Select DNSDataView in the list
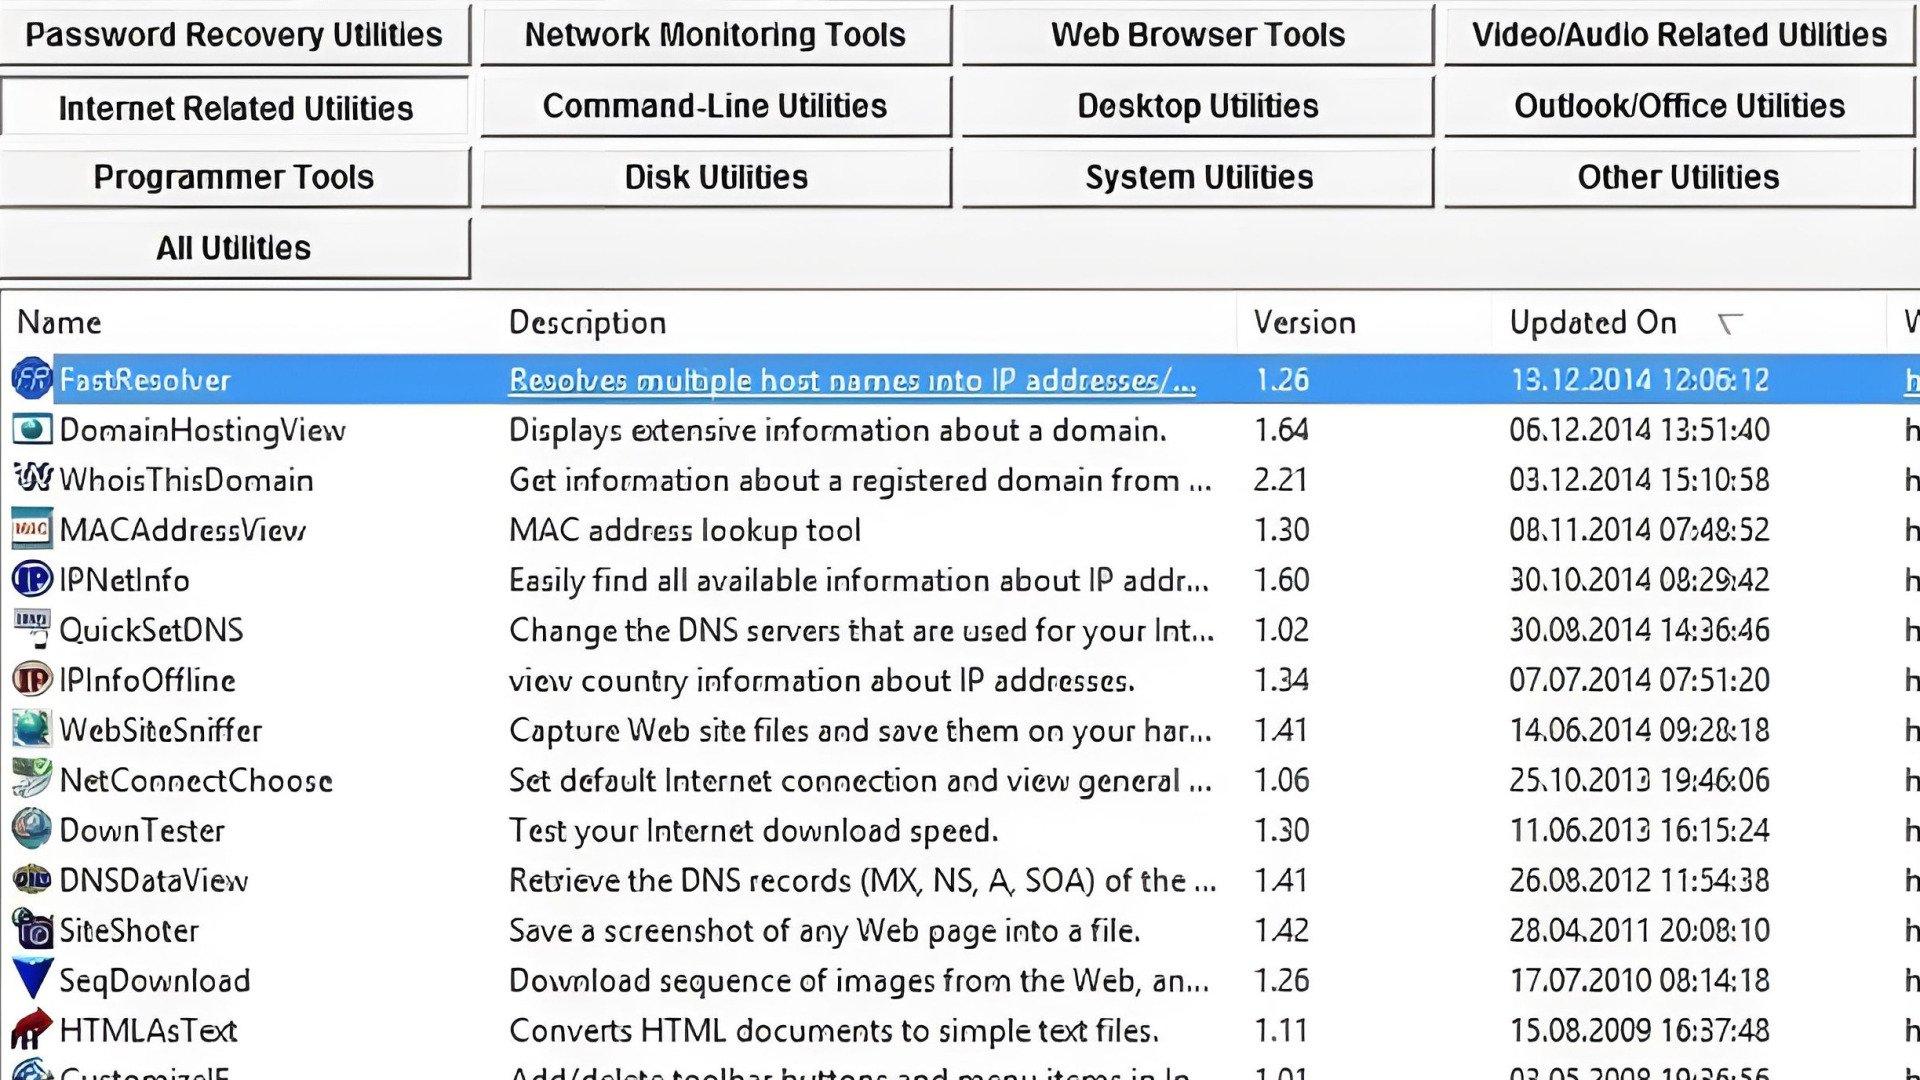This screenshot has width=1920, height=1080. tap(154, 880)
